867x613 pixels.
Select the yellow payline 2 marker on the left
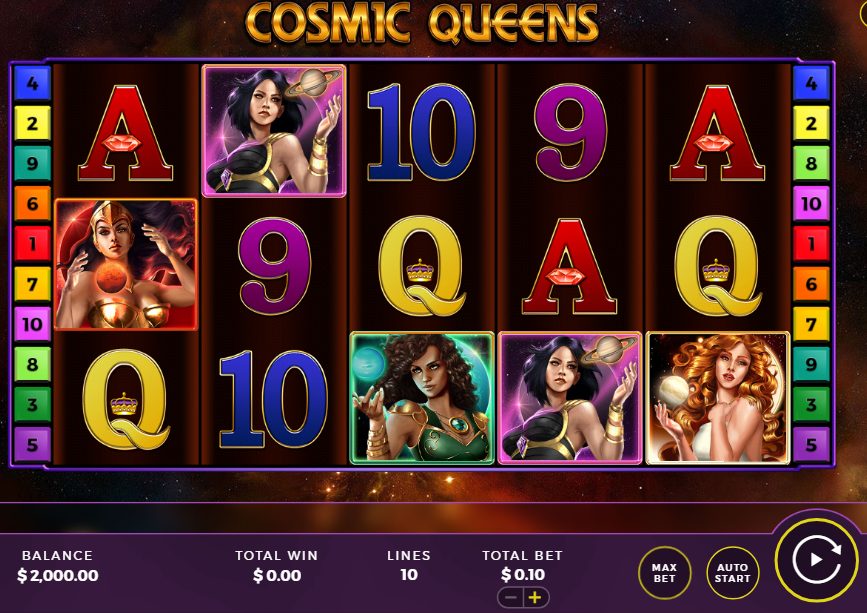(x=33, y=123)
